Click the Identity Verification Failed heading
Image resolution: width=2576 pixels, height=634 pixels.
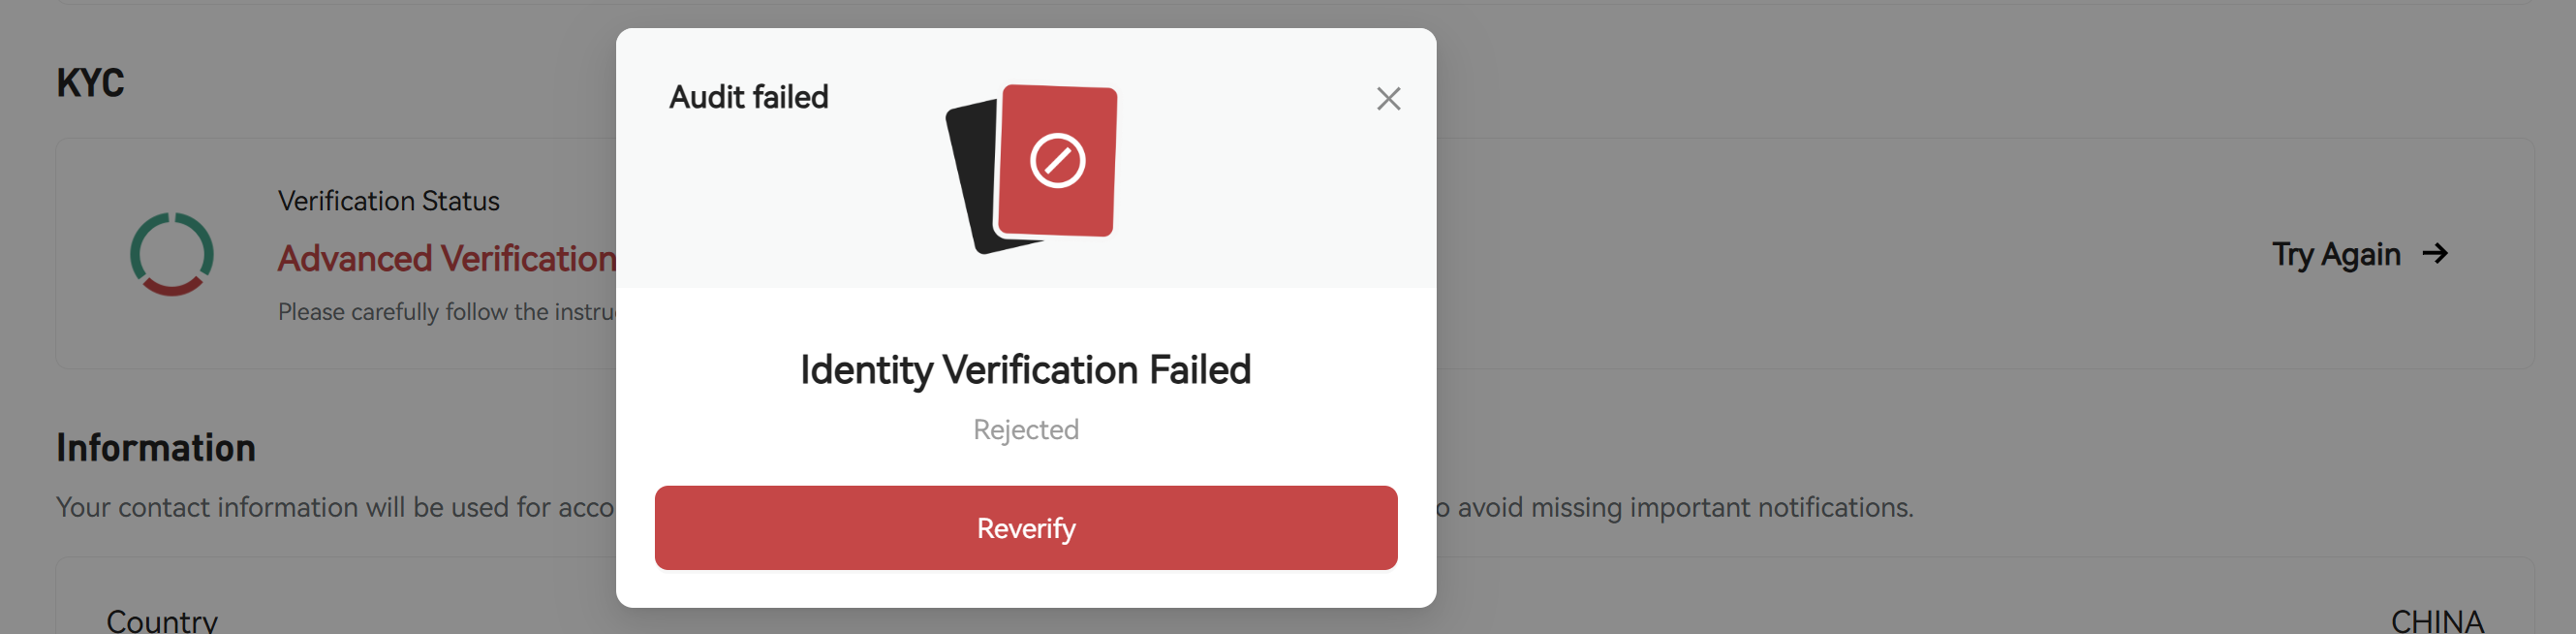[1026, 370]
